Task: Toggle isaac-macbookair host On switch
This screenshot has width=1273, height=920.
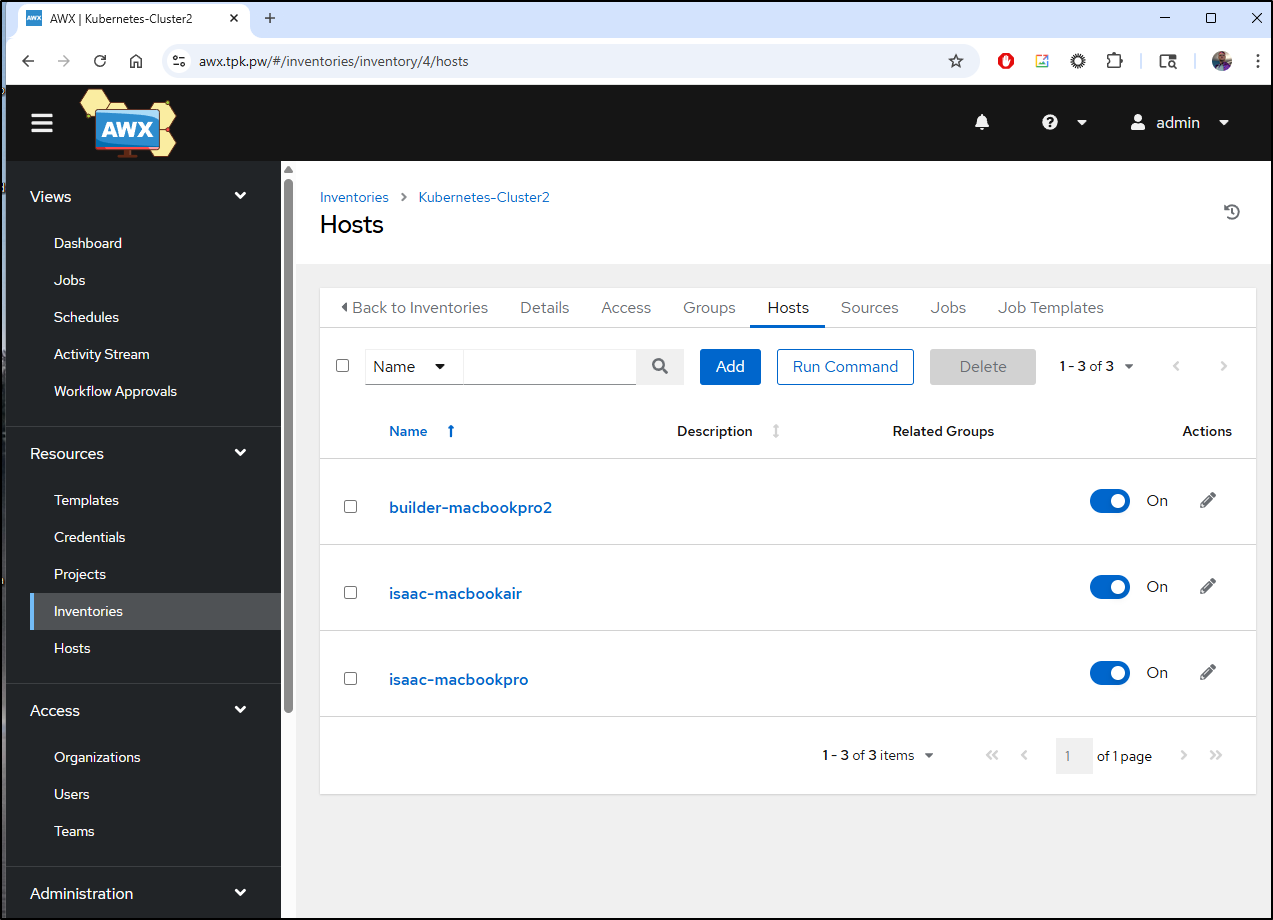Action: click(x=1110, y=587)
